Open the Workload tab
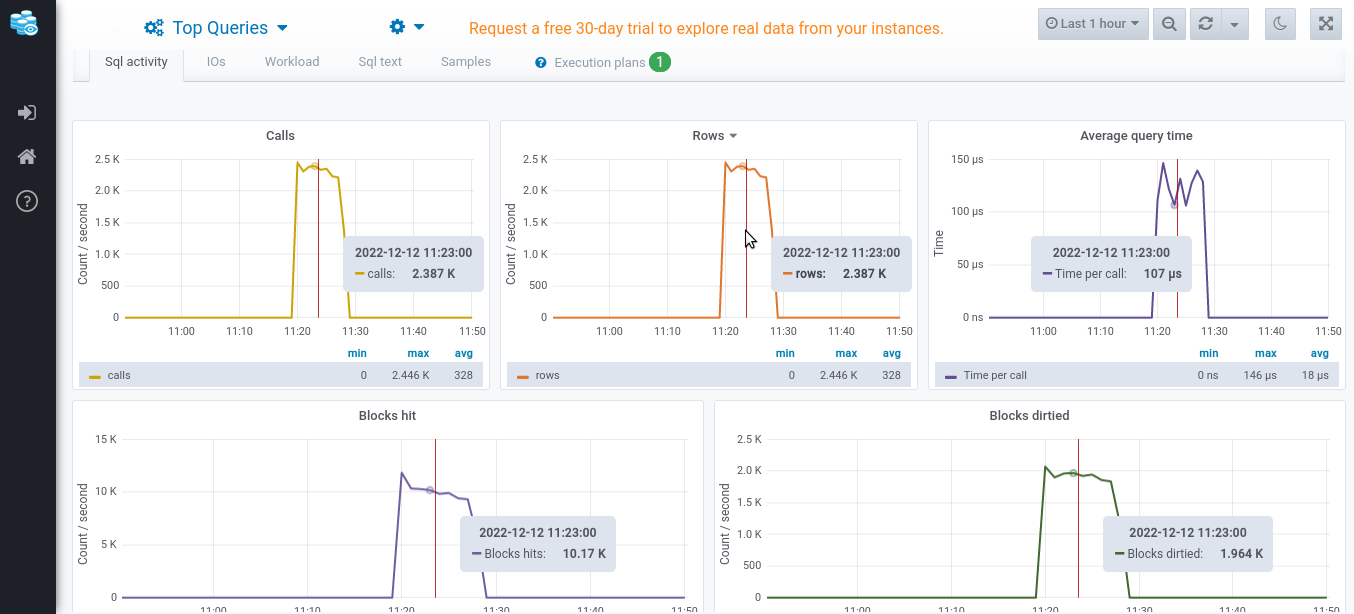 292,62
